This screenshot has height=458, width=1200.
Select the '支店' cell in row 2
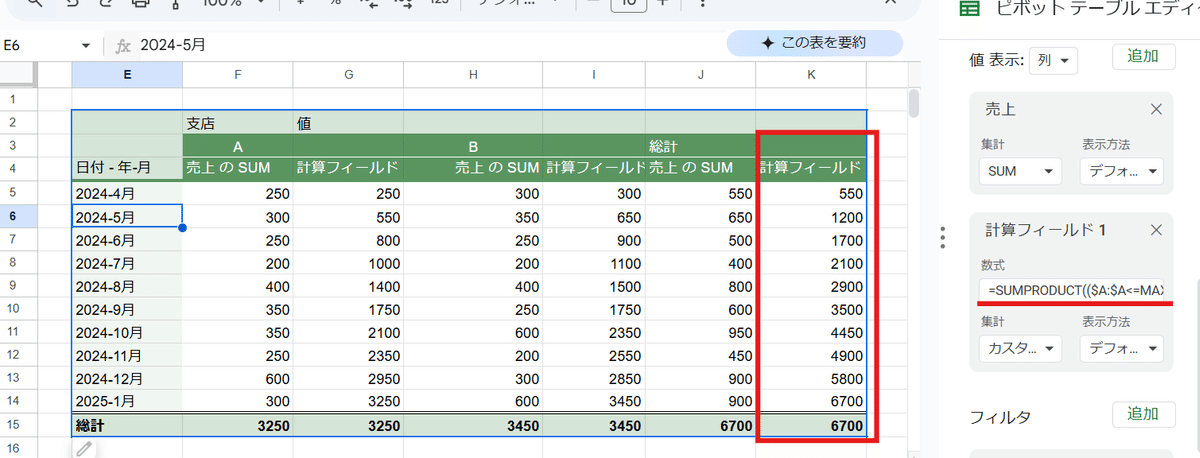[237, 123]
